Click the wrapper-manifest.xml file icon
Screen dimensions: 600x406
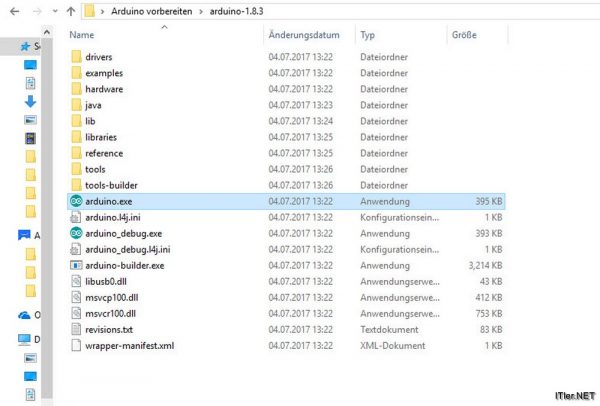pos(76,346)
